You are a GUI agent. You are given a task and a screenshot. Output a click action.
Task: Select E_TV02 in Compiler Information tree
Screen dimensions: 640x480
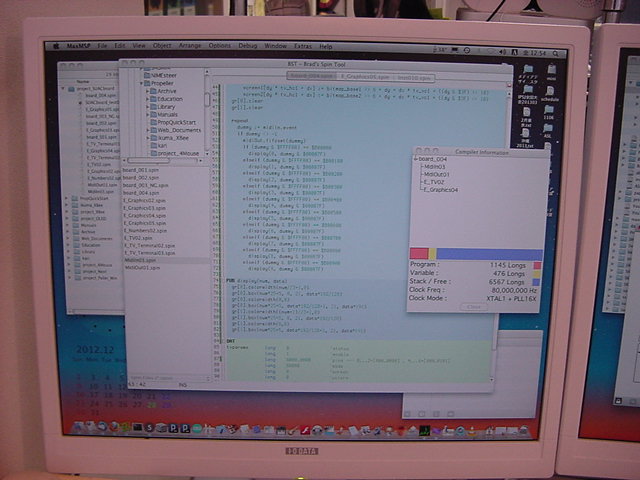[x=434, y=182]
